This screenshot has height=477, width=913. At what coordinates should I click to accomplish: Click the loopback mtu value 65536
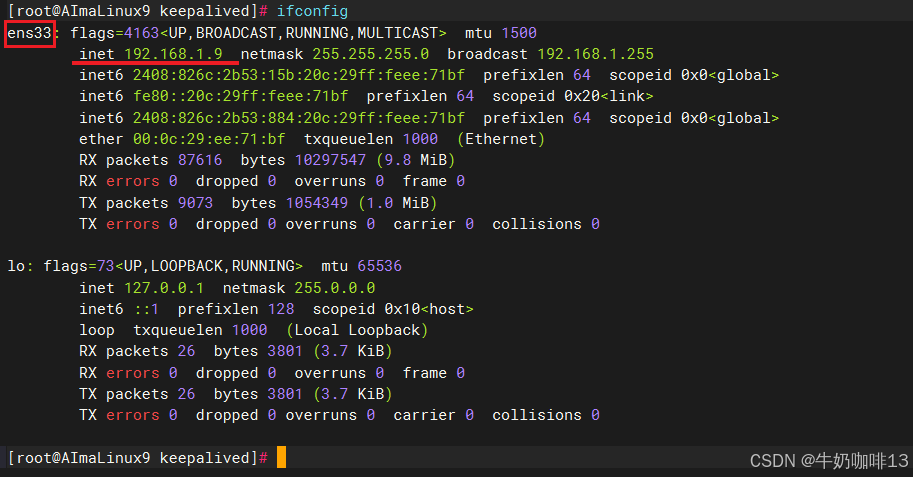pyautogui.click(x=380, y=266)
